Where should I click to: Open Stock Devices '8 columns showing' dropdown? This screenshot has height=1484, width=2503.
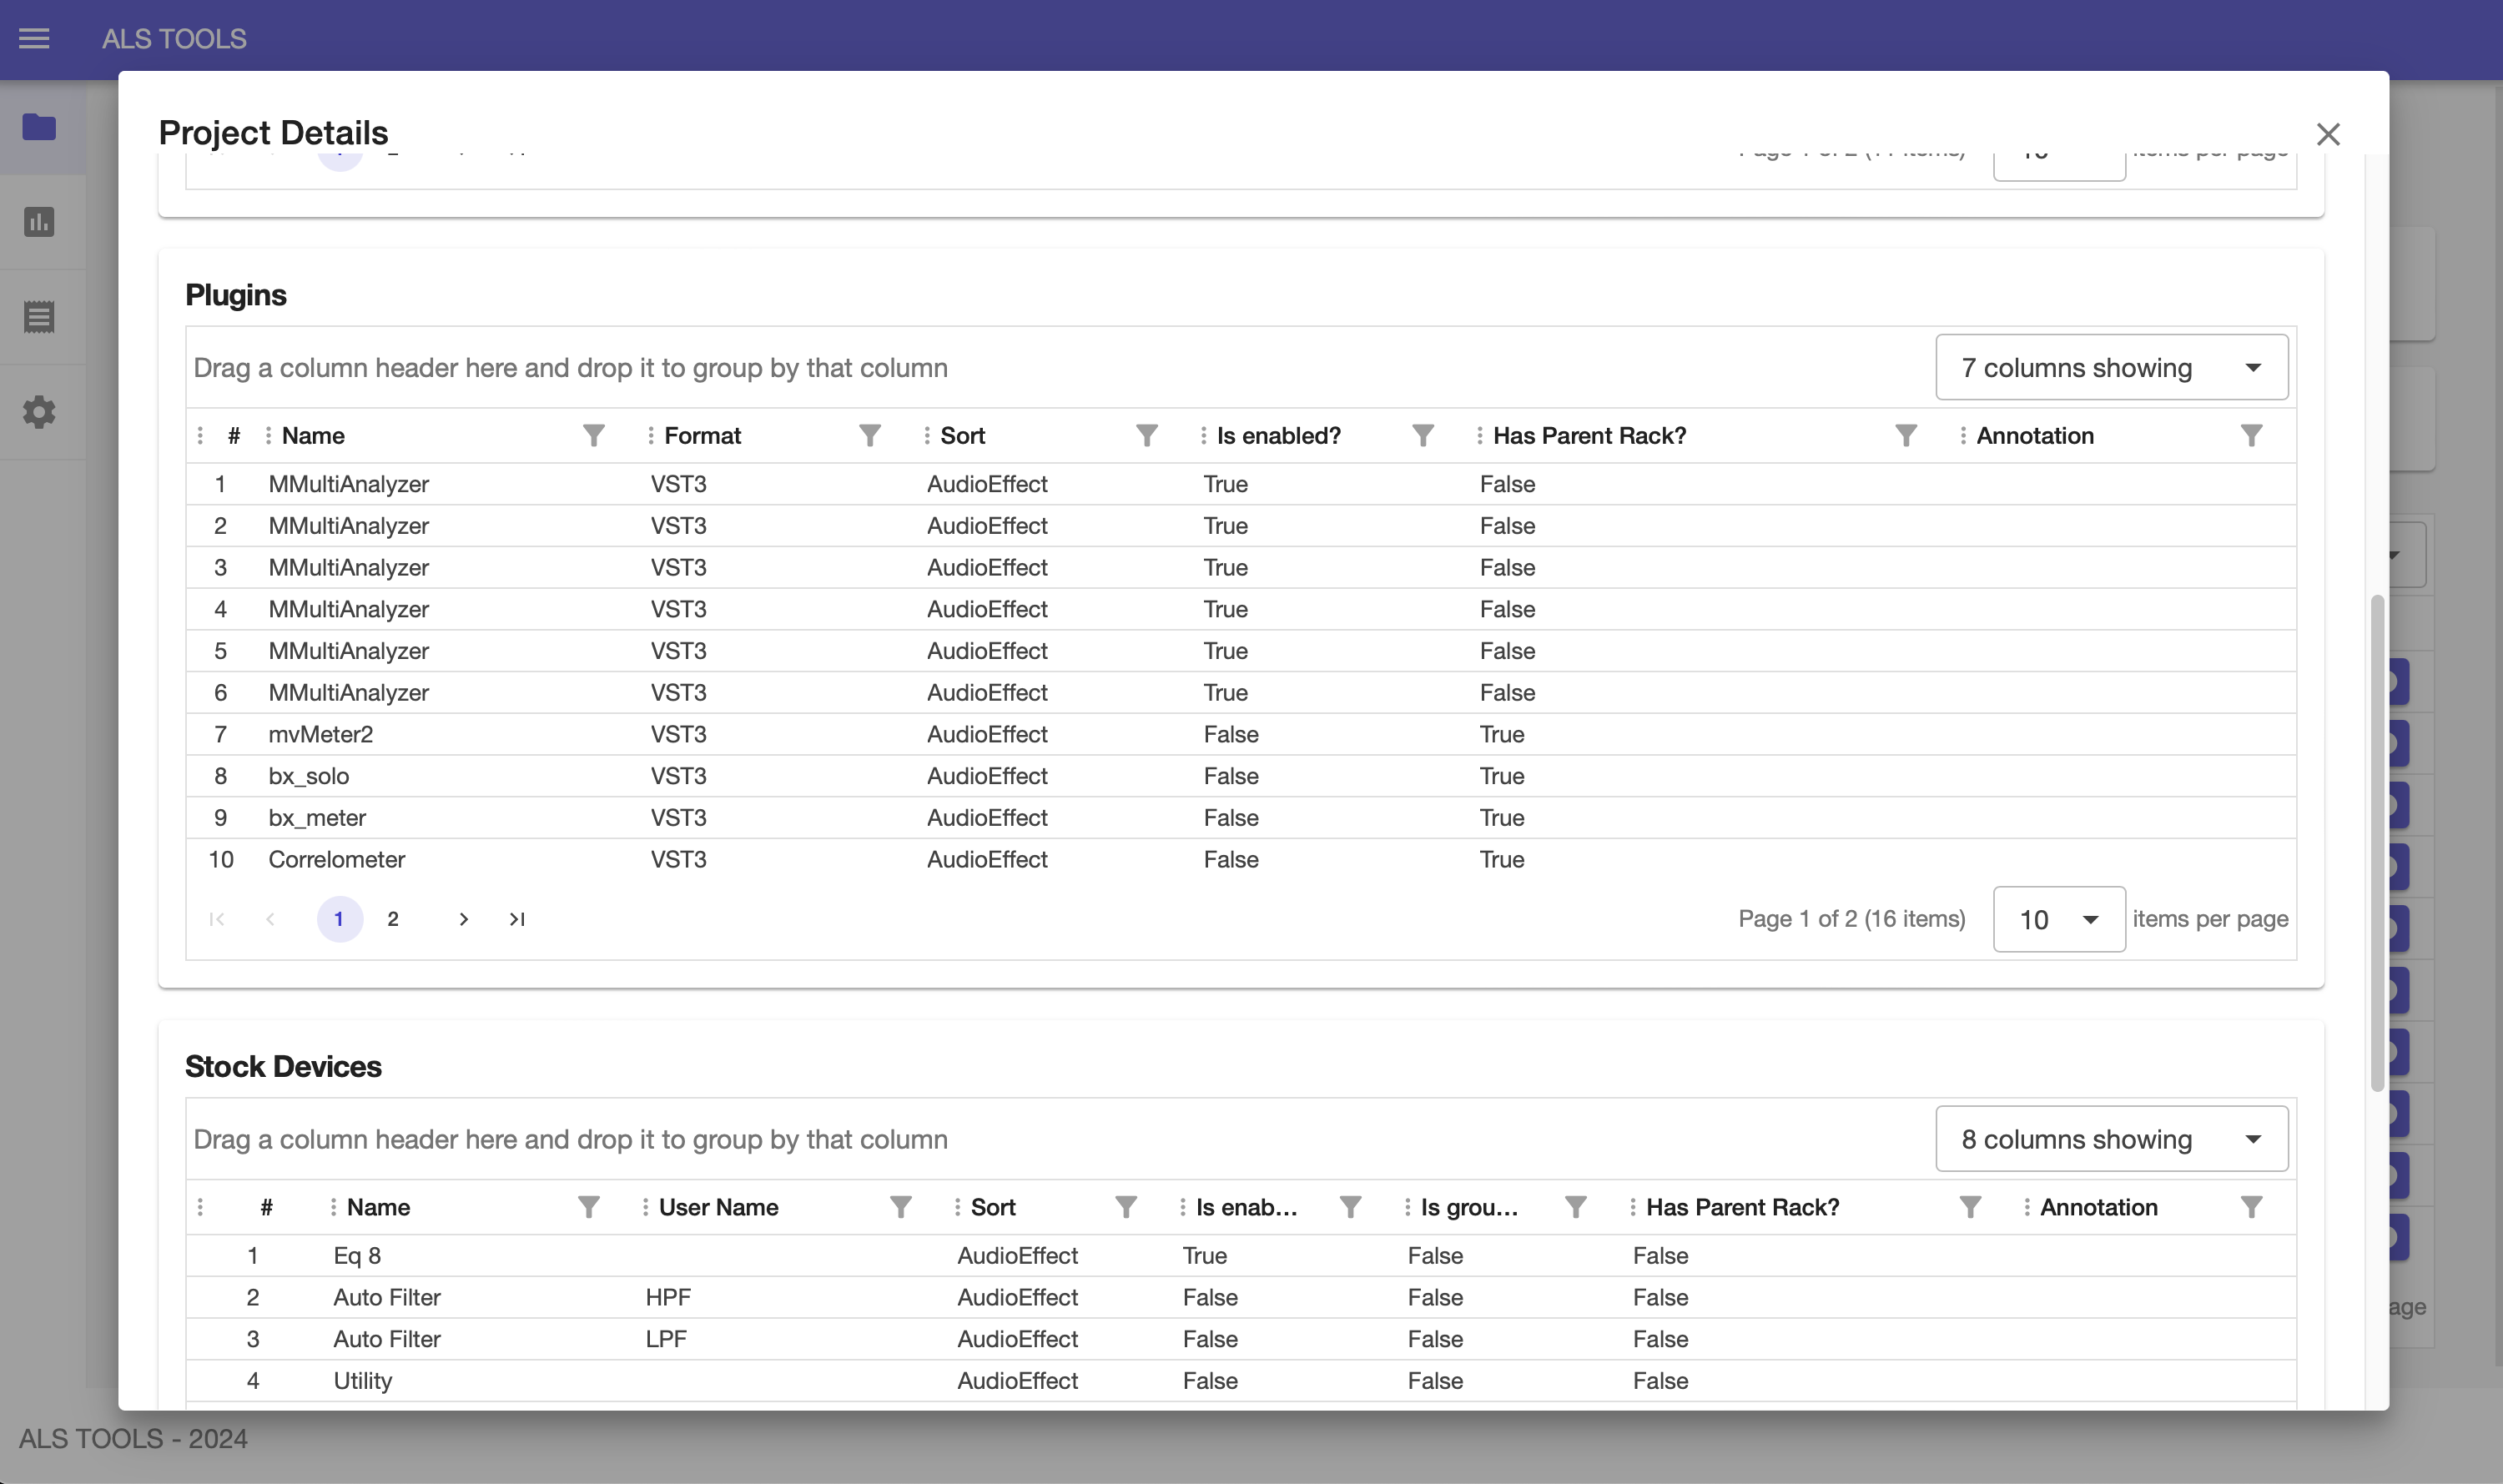click(2111, 1139)
